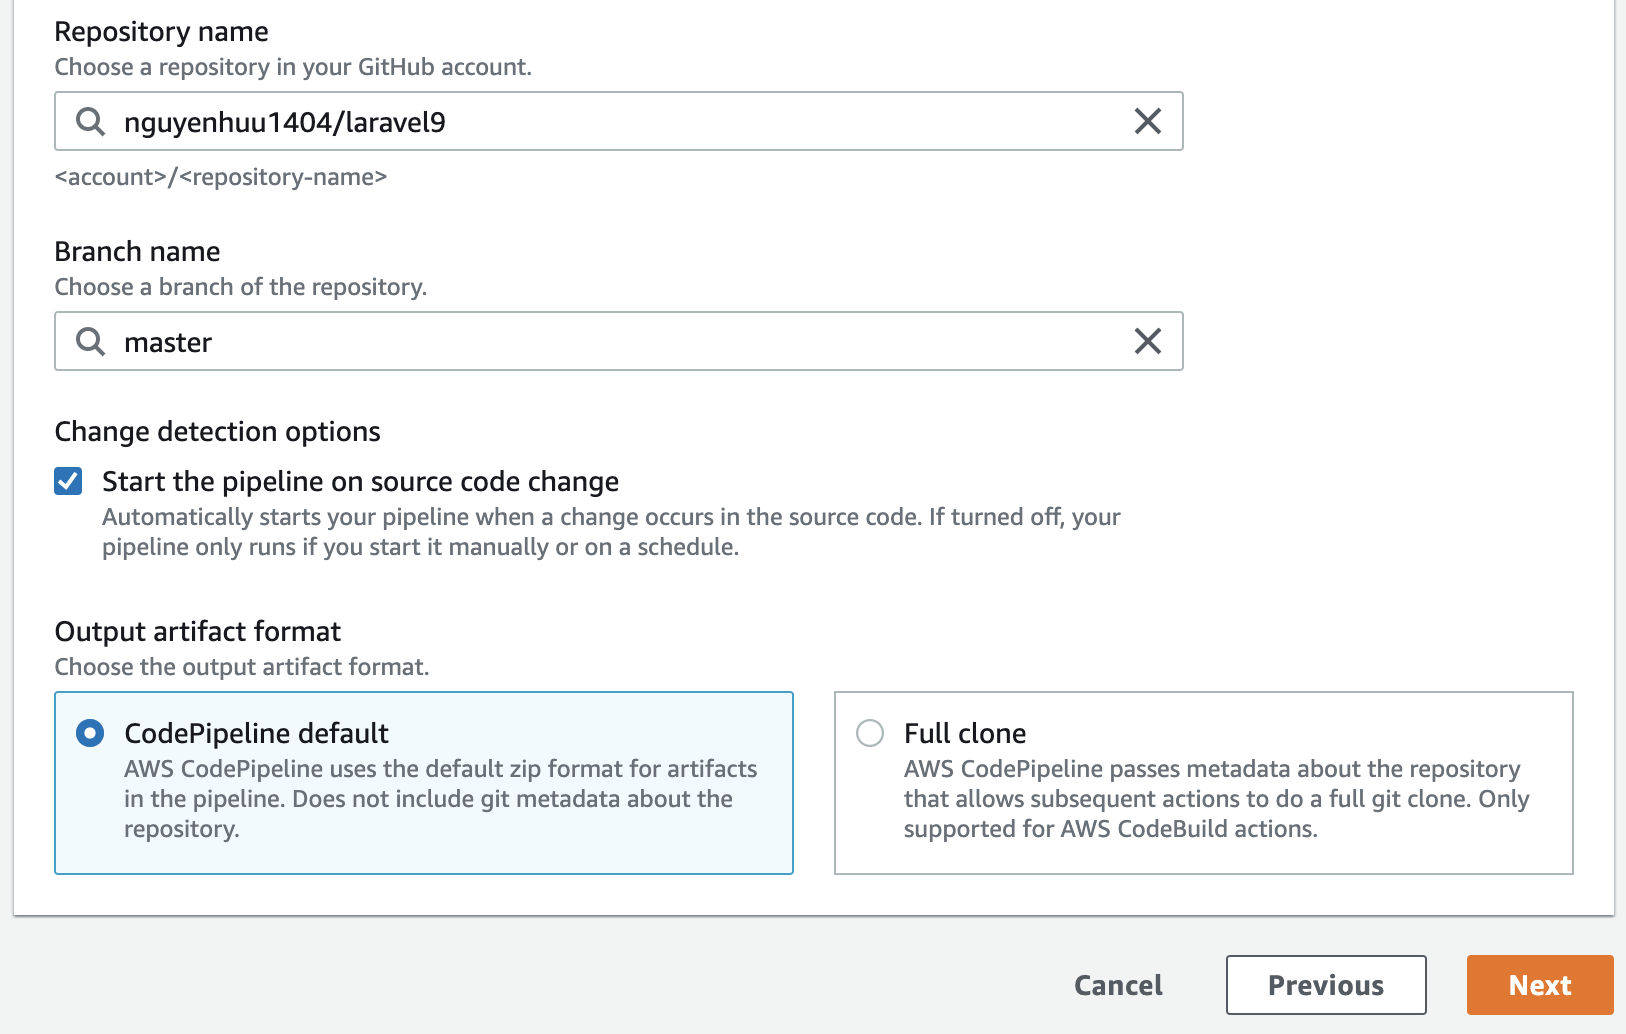Clear the repository name field
Screen dimensions: 1626x1034
[x=1148, y=121]
